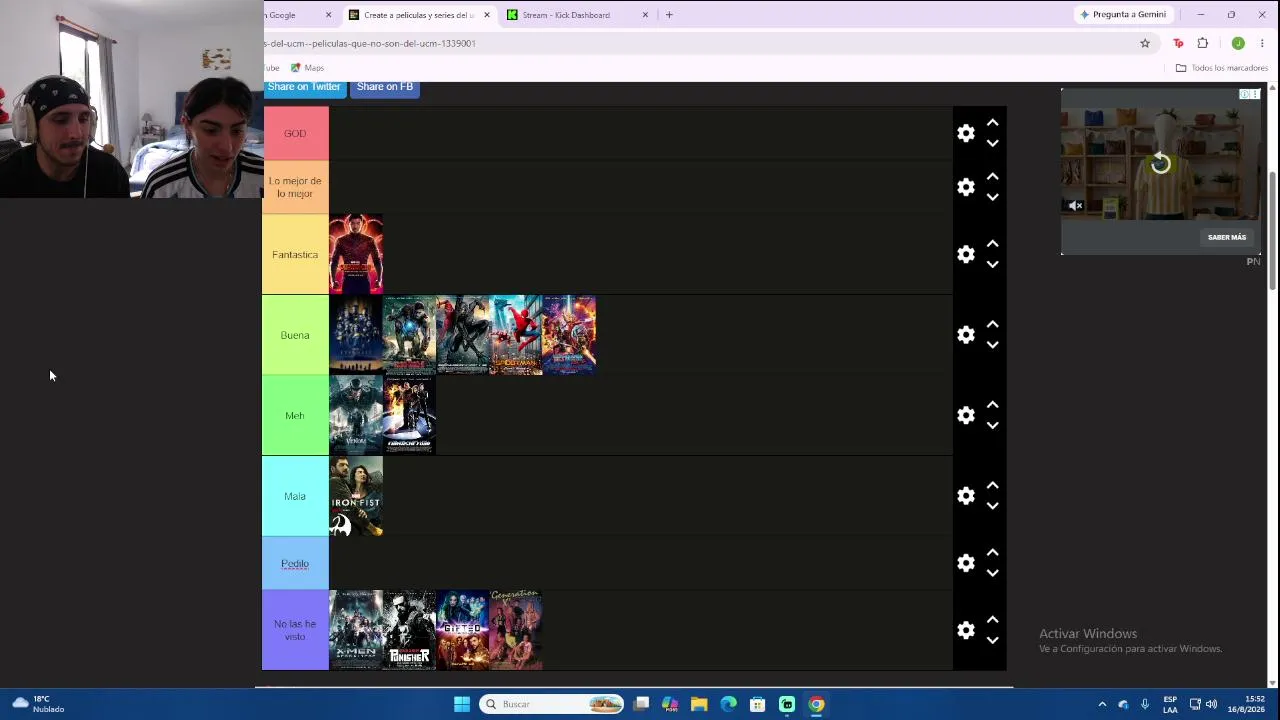The height and width of the screenshot is (720, 1280).
Task: Switch to the Create a peliculas tier list tab
Action: [x=418, y=15]
